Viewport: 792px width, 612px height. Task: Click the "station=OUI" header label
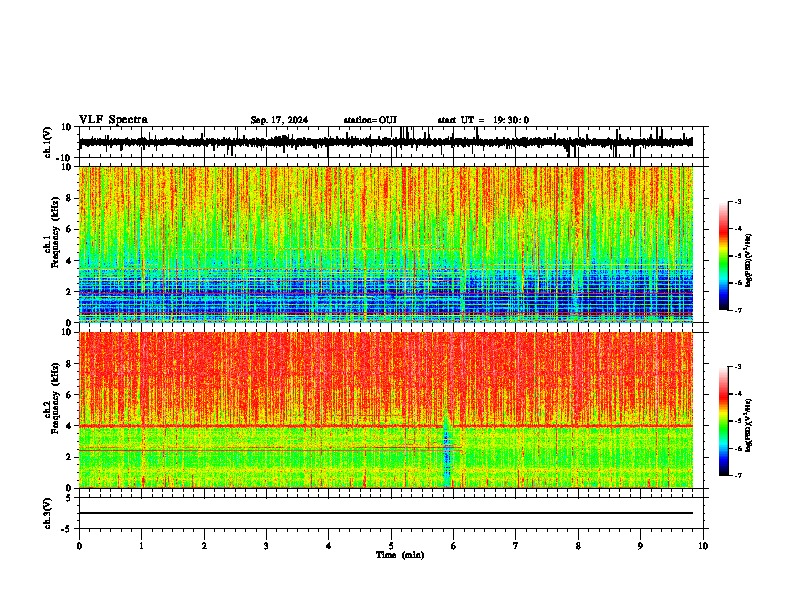tap(370, 120)
